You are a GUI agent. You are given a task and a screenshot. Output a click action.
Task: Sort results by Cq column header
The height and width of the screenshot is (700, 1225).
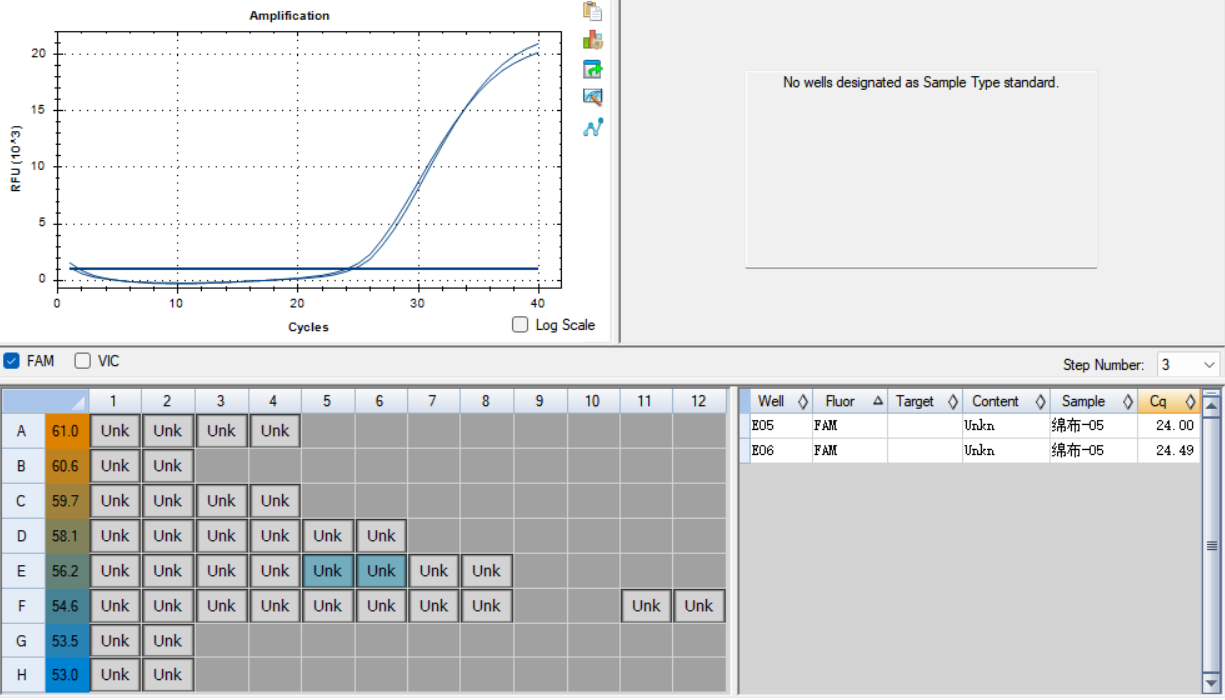pos(1168,401)
